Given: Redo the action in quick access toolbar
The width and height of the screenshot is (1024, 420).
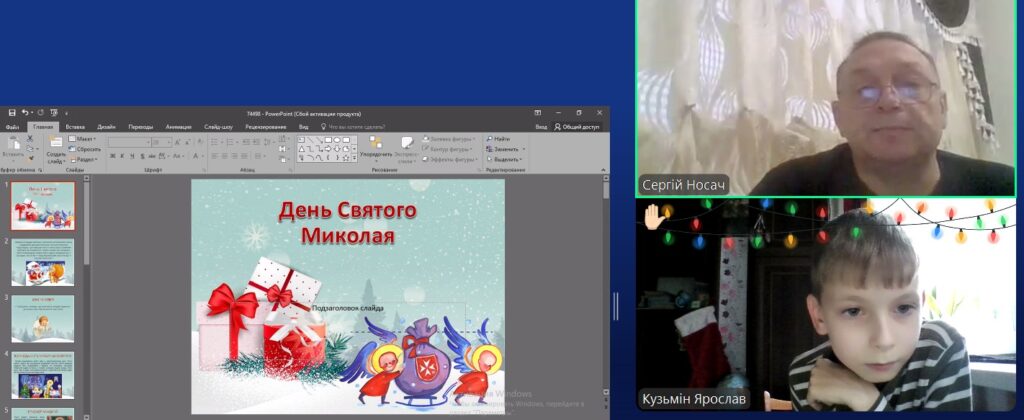Looking at the screenshot, I should tap(40, 113).
